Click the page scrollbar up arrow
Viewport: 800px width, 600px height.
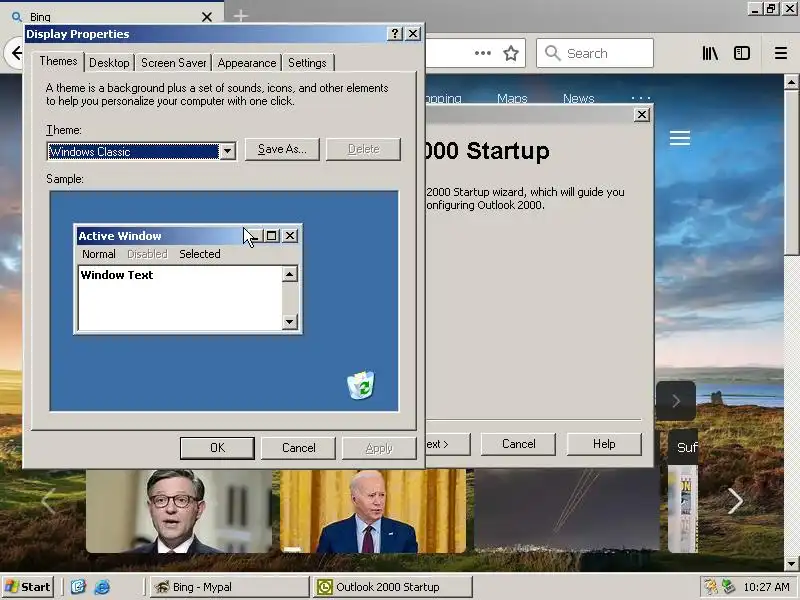[791, 82]
